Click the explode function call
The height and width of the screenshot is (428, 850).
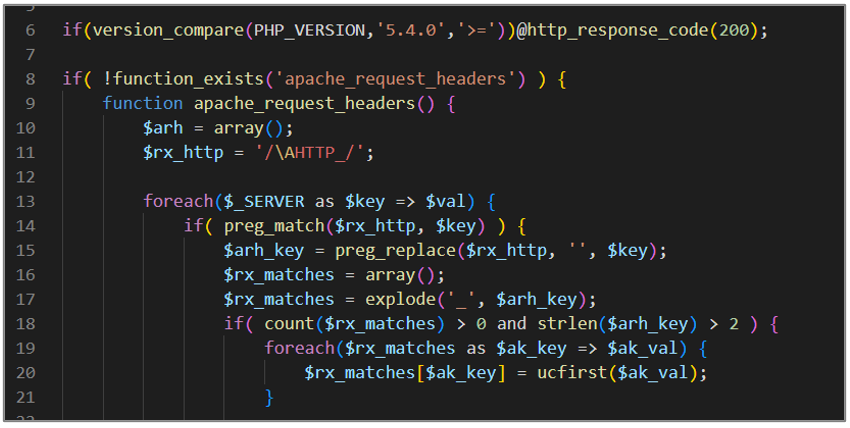[x=400, y=299]
